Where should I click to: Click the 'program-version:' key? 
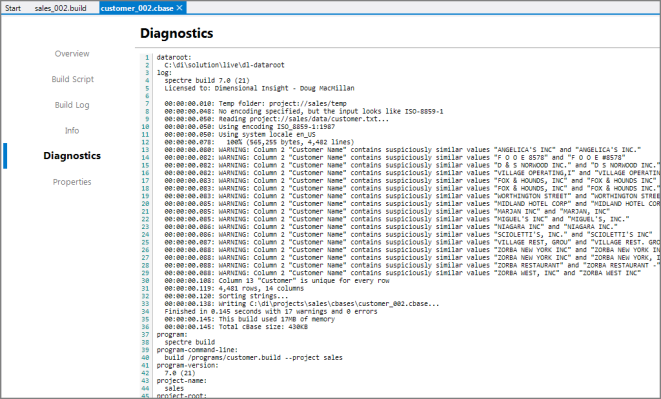(188, 365)
